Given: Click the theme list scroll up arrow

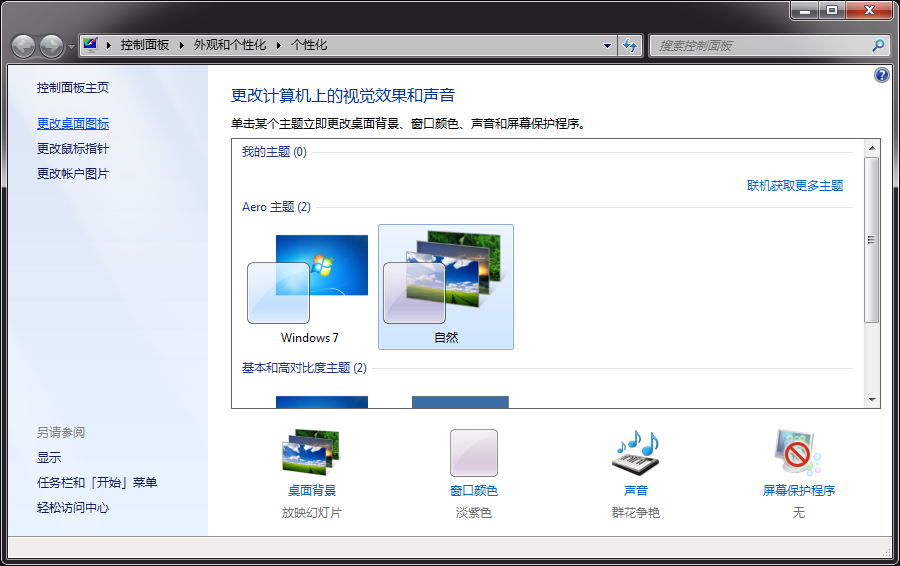Looking at the screenshot, I should [872, 148].
